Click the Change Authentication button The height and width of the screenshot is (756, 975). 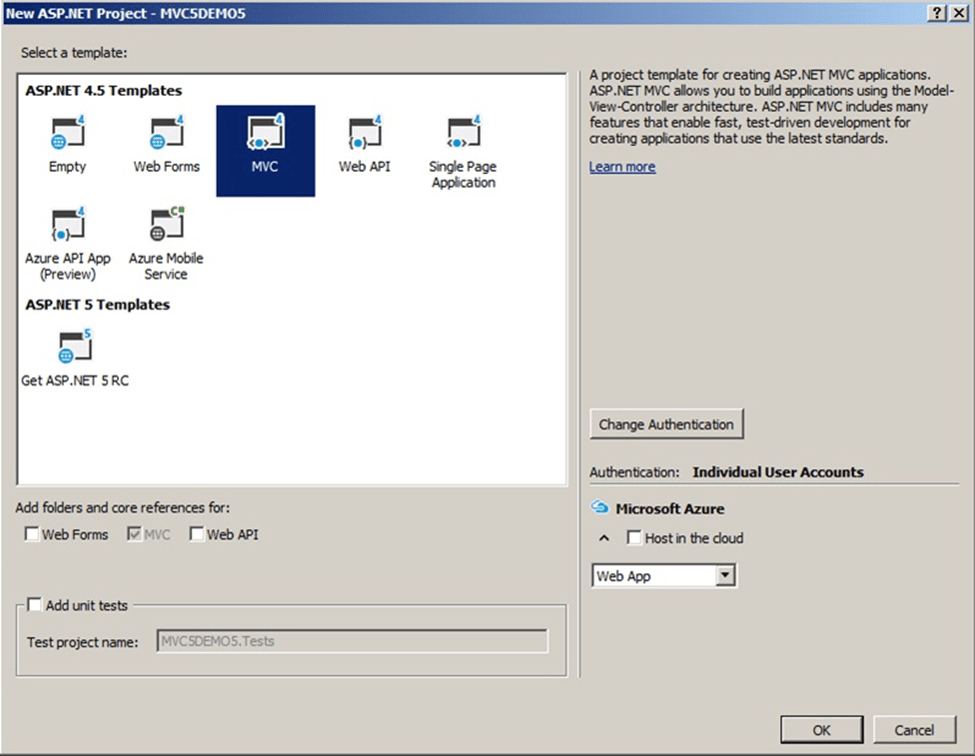(666, 424)
